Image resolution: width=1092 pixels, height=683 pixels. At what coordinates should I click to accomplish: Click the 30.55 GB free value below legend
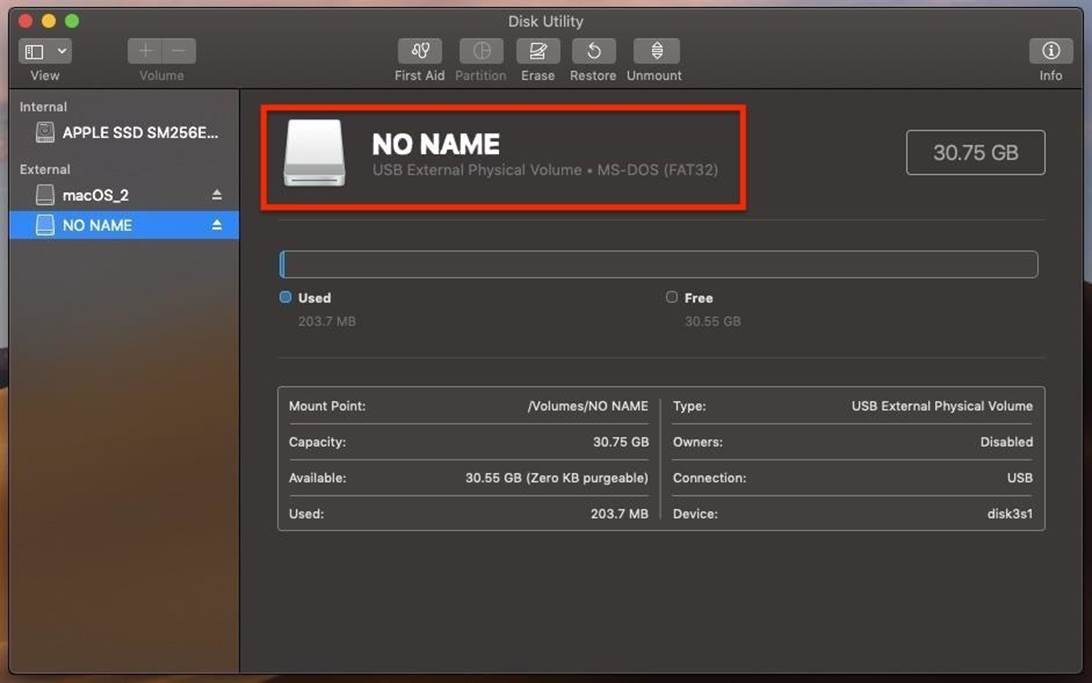coord(712,322)
